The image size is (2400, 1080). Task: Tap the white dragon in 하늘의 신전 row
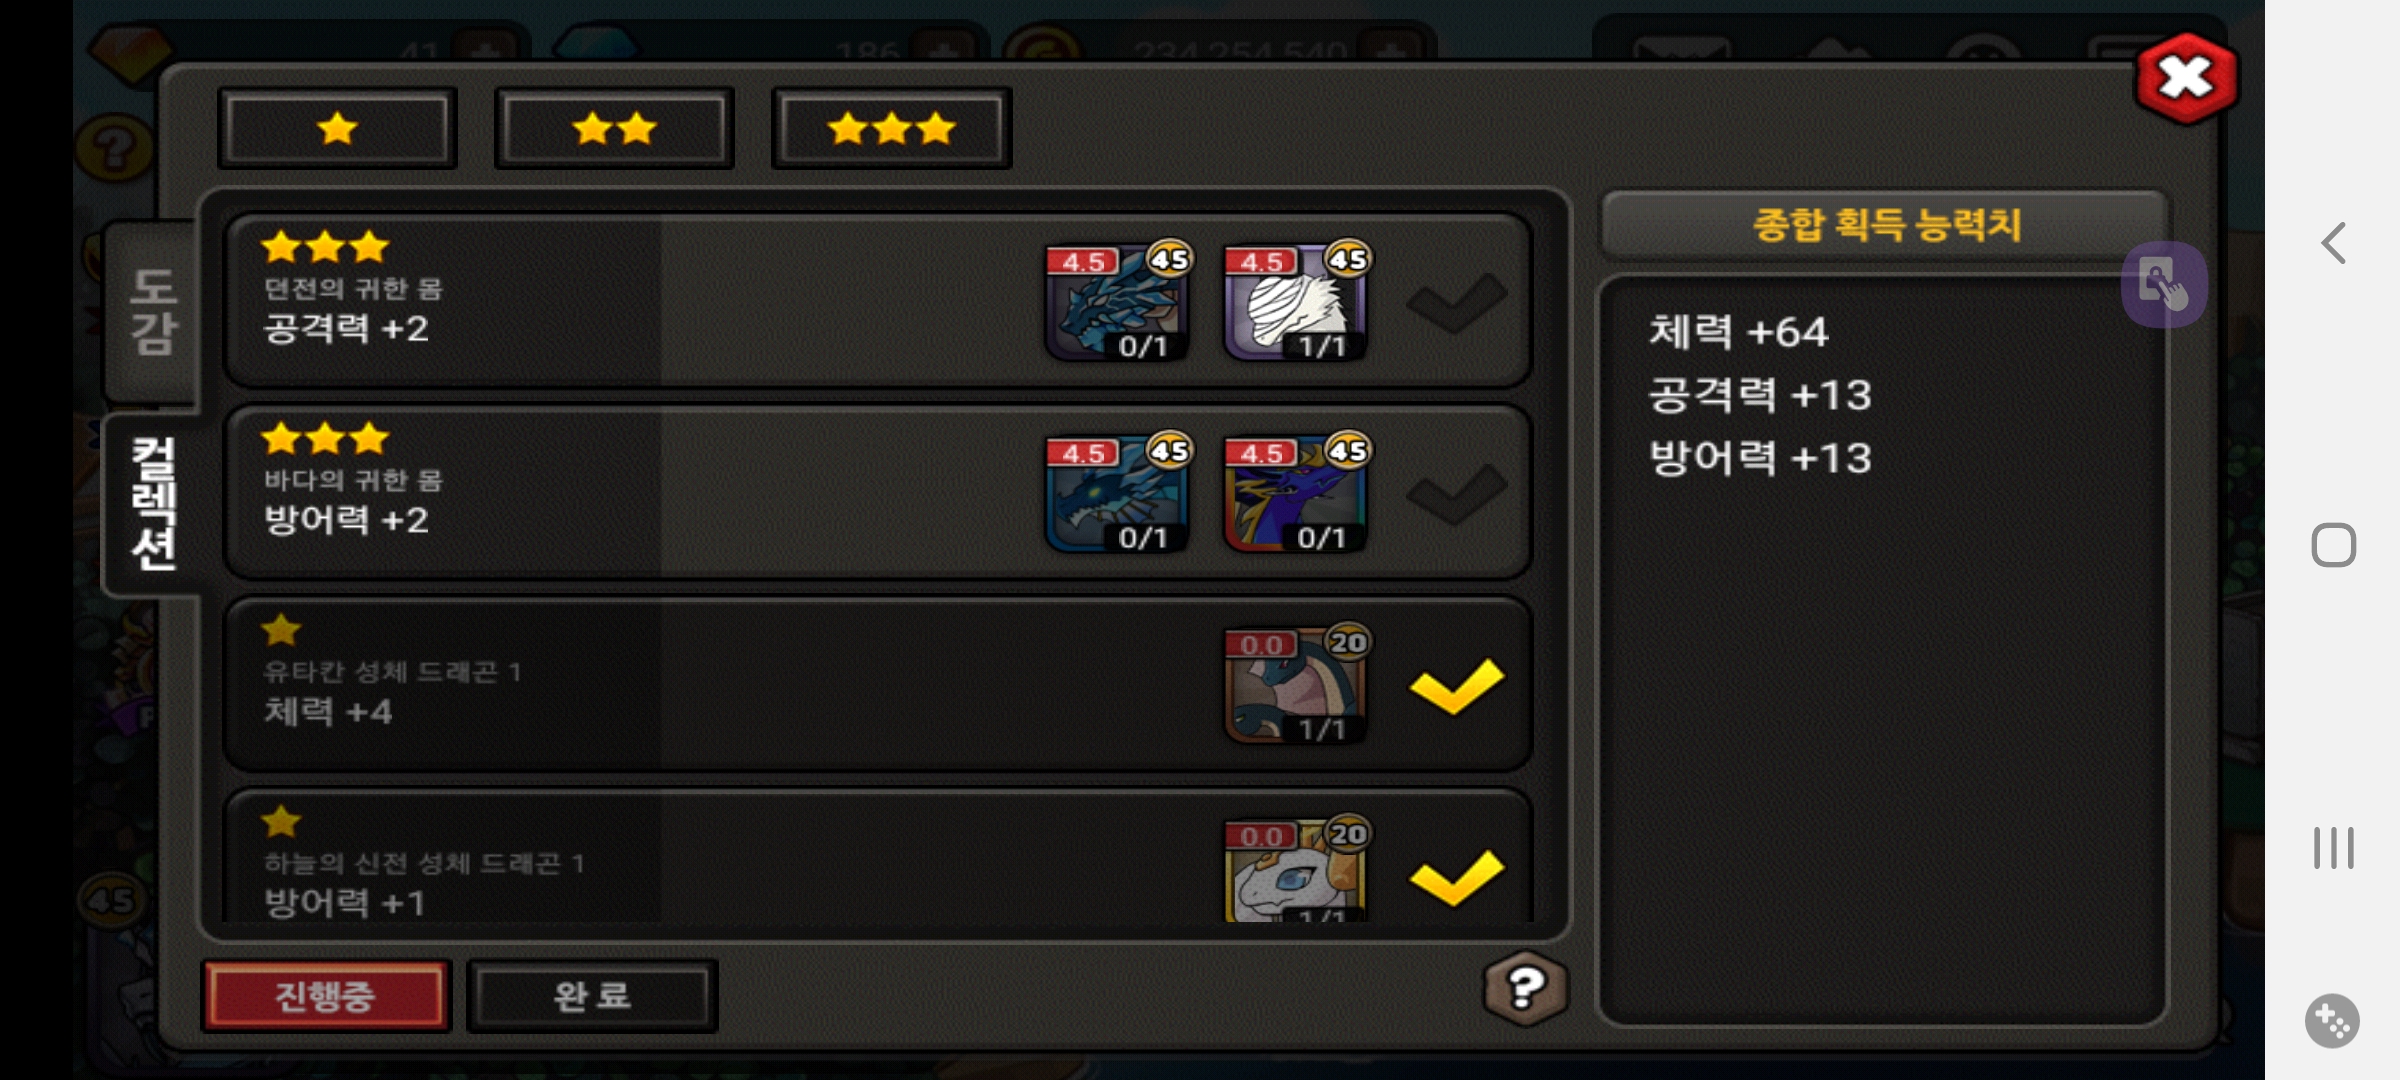click(1296, 870)
